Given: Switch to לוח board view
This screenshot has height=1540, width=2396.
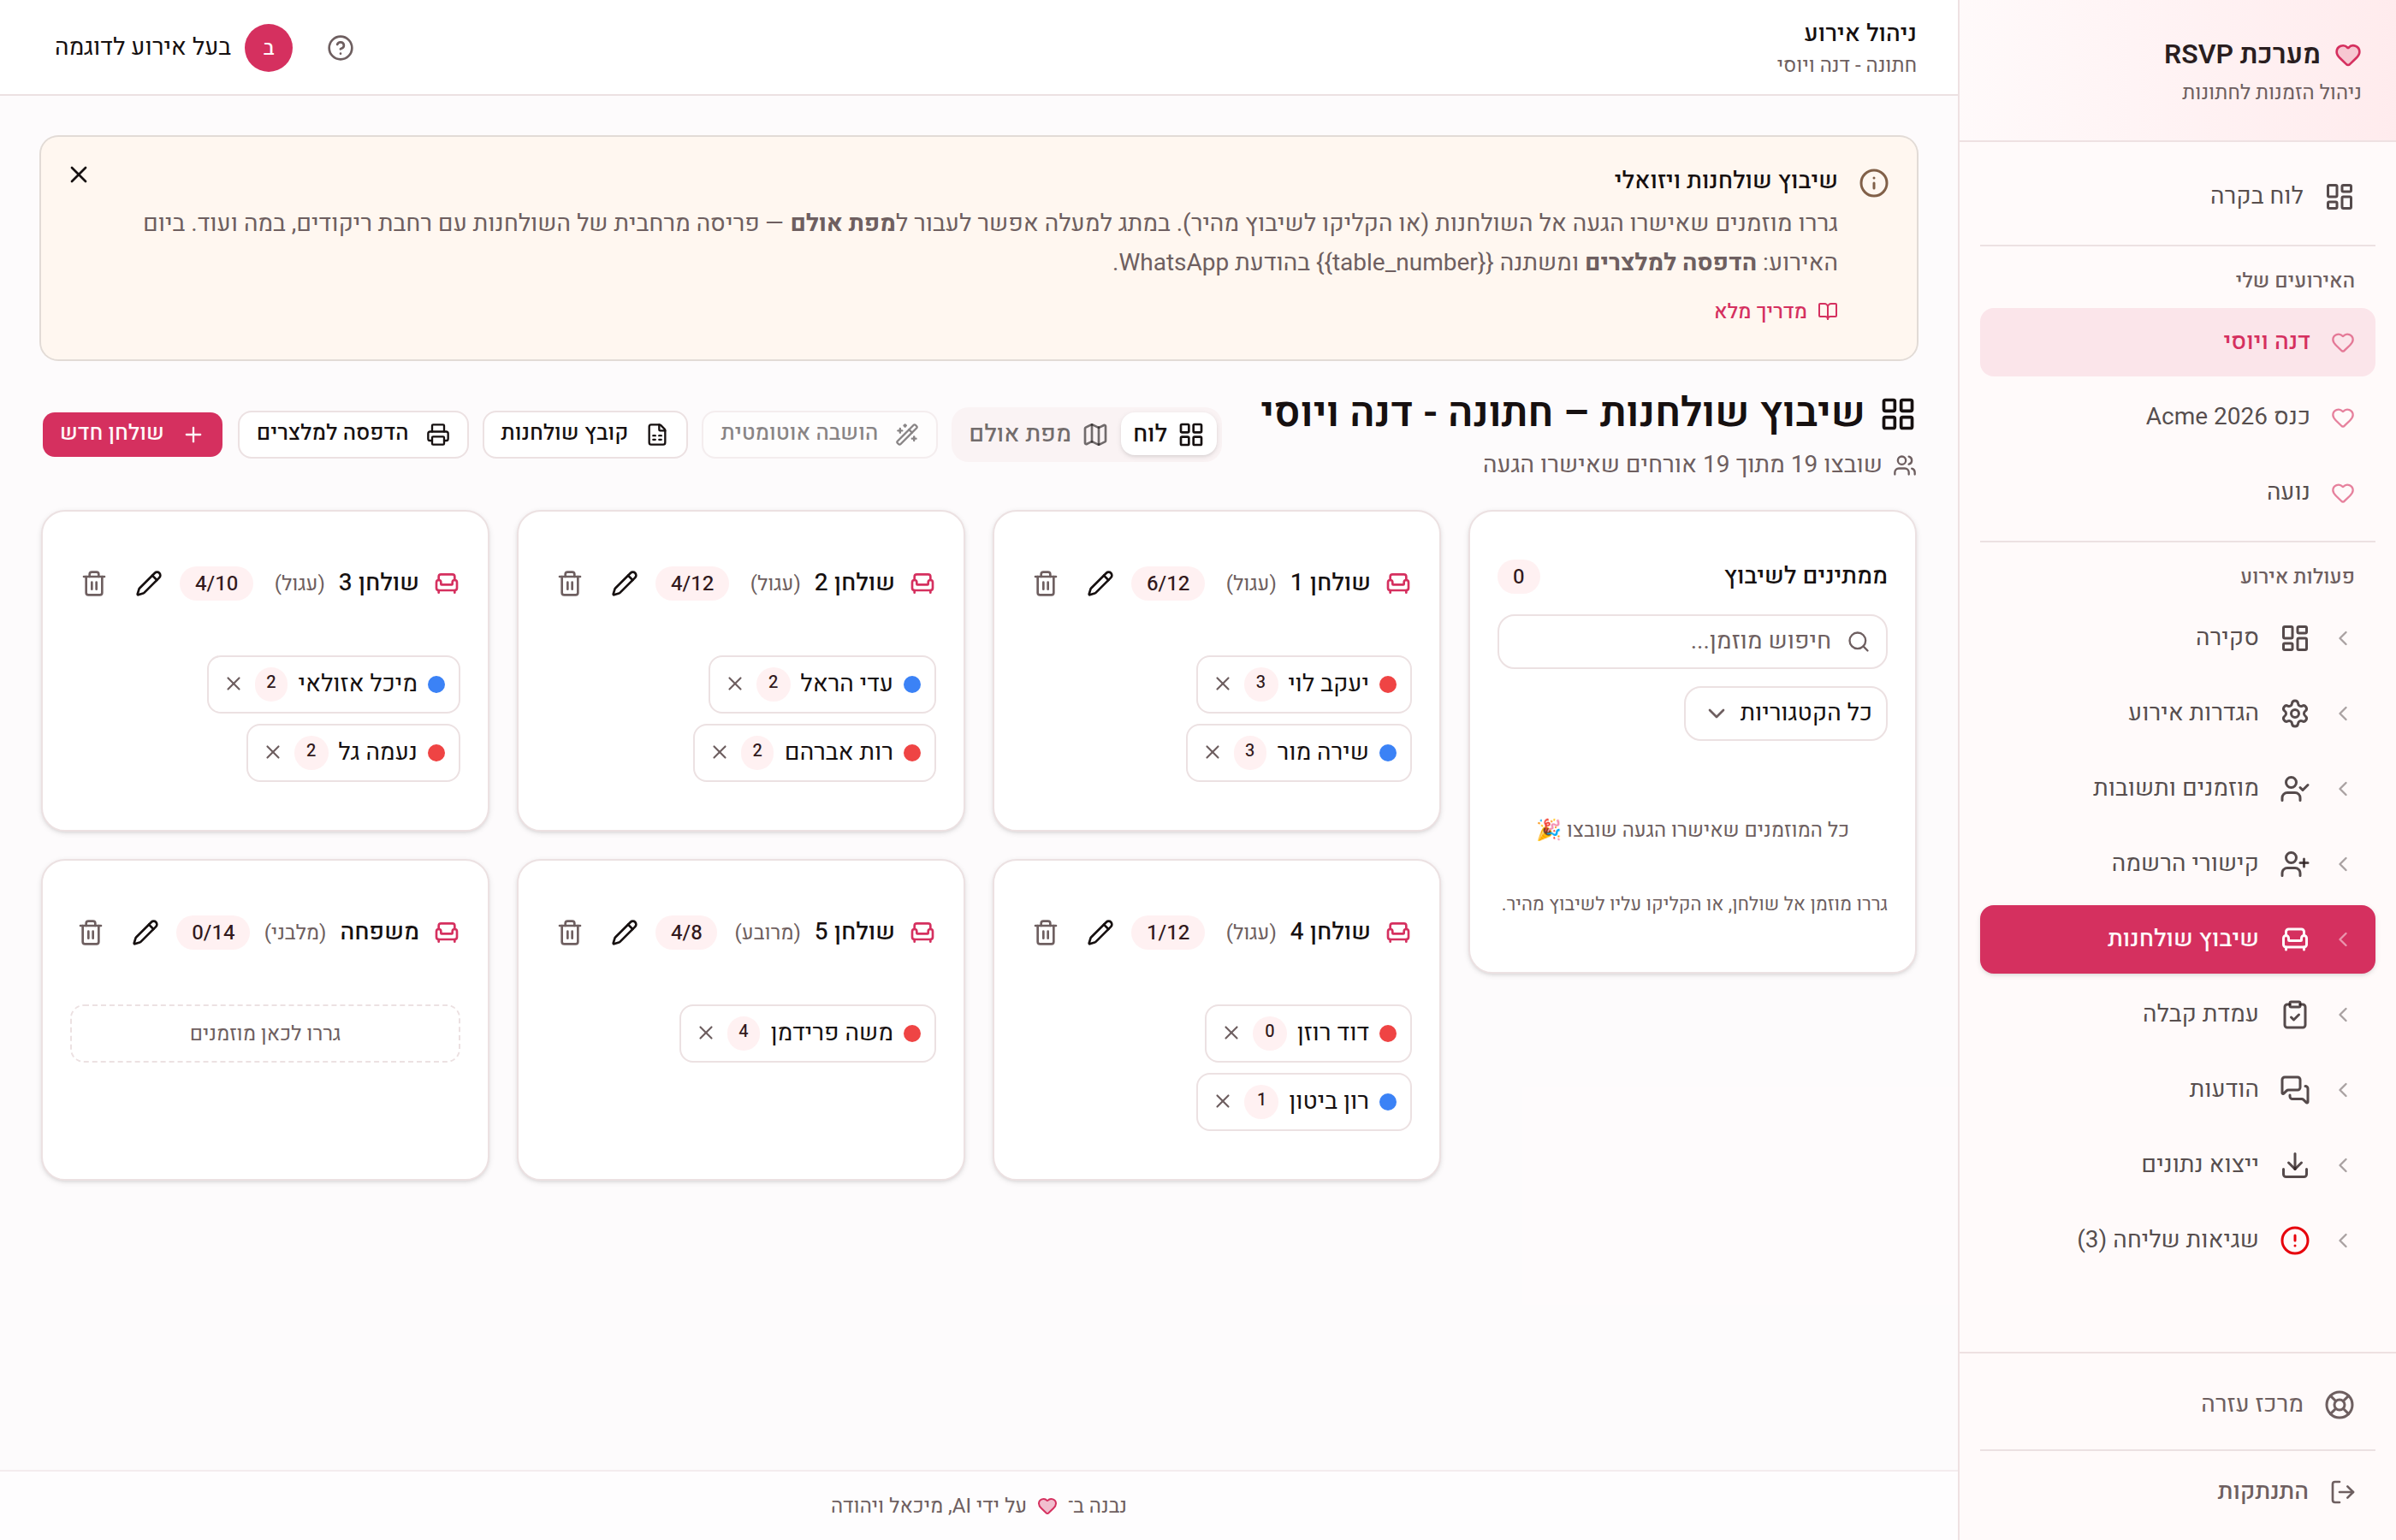Looking at the screenshot, I should tap(1167, 434).
